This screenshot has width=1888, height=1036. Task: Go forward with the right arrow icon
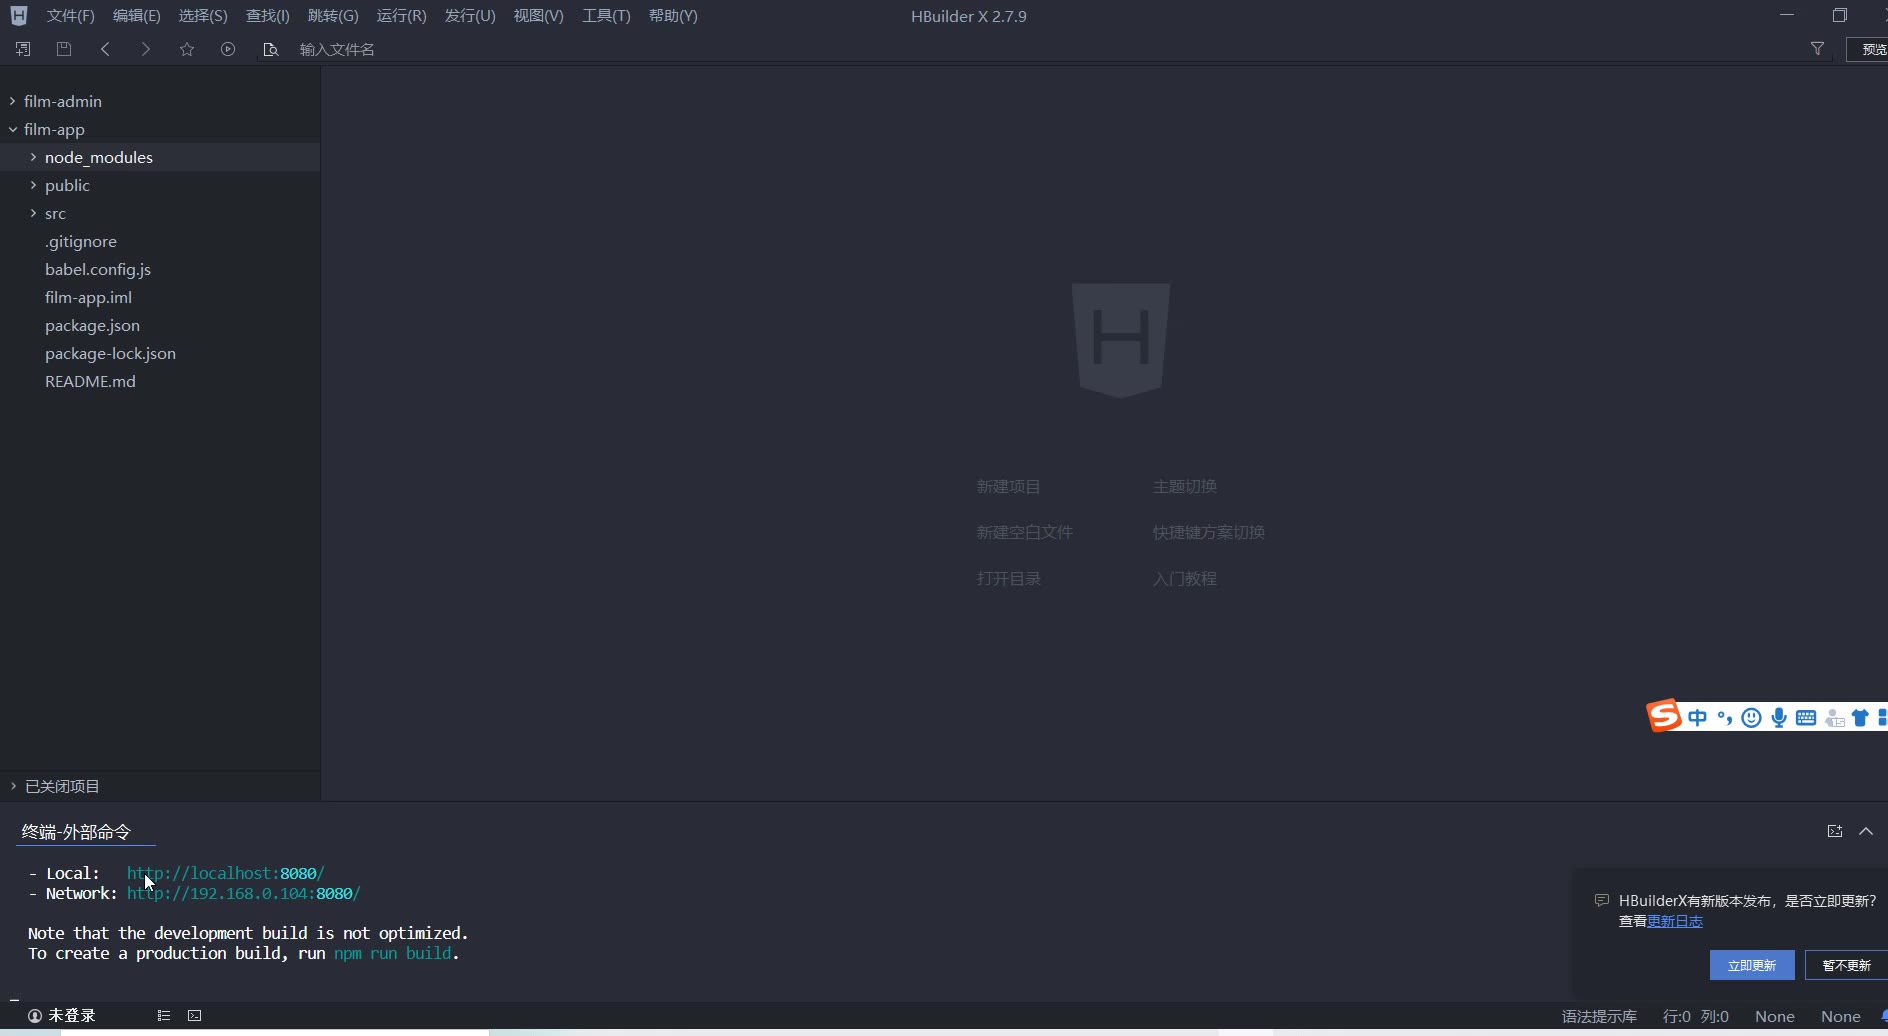click(146, 49)
